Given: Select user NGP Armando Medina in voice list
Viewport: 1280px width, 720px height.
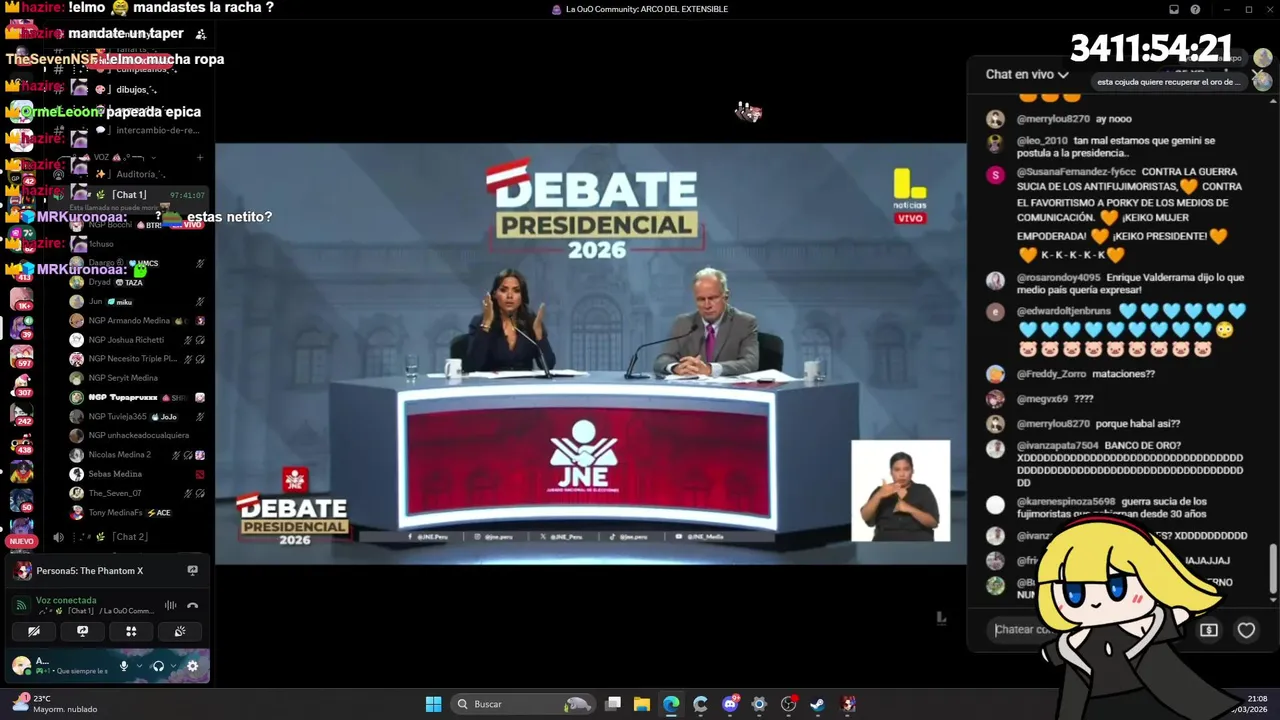Looking at the screenshot, I should click(x=129, y=321).
